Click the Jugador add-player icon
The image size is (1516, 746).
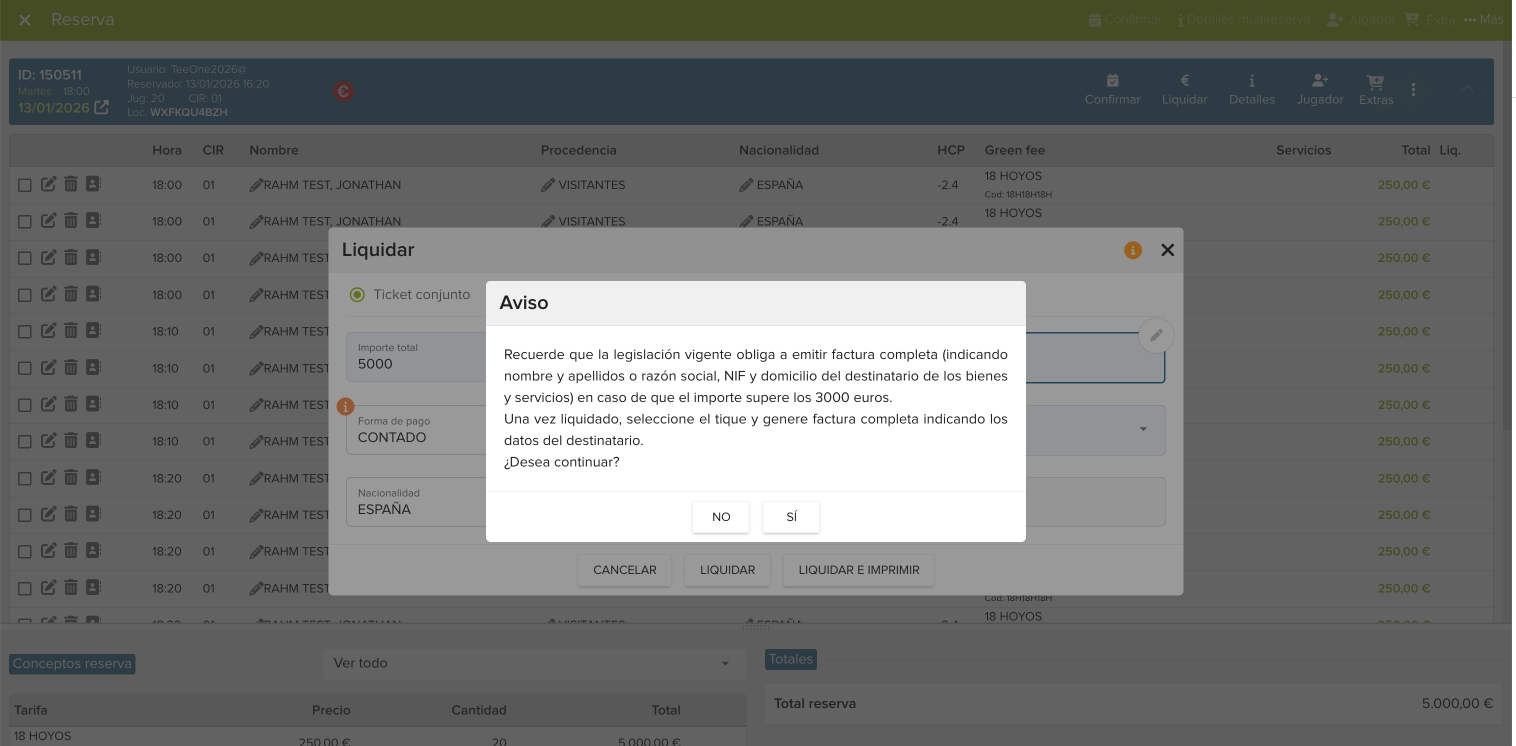tap(1319, 81)
